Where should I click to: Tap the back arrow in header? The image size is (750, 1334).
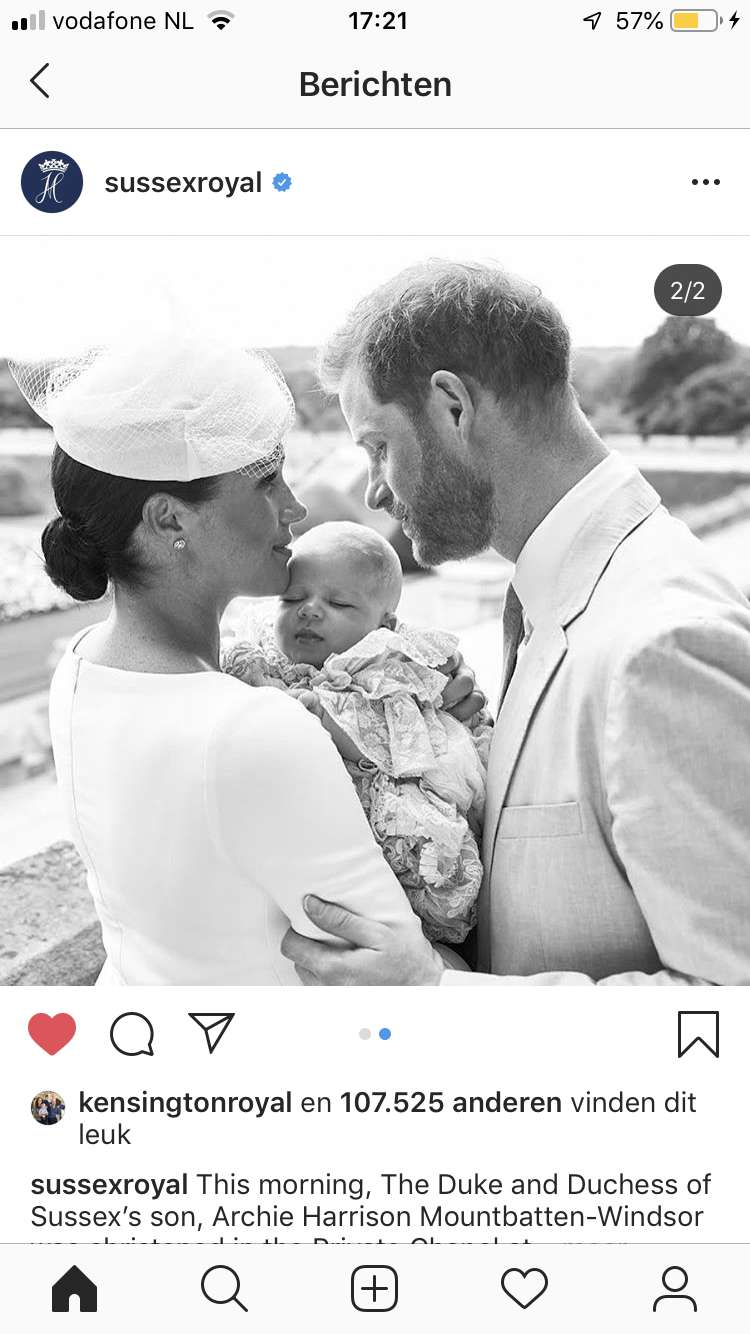click(40, 82)
